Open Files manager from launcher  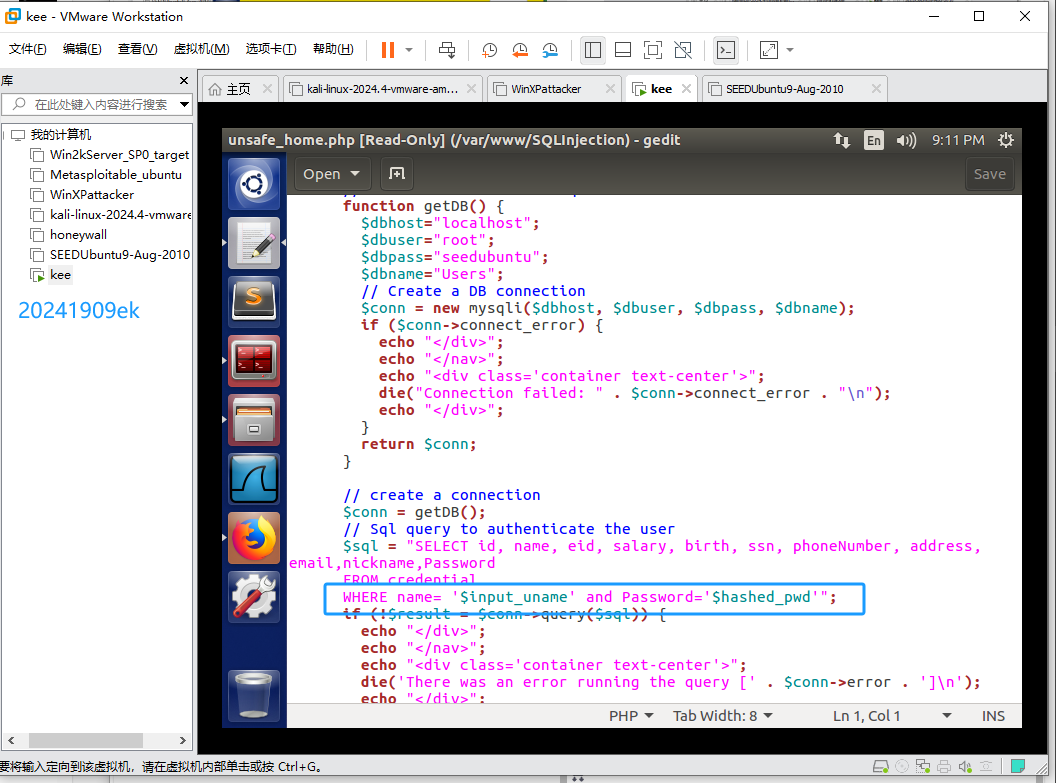[x=254, y=420]
